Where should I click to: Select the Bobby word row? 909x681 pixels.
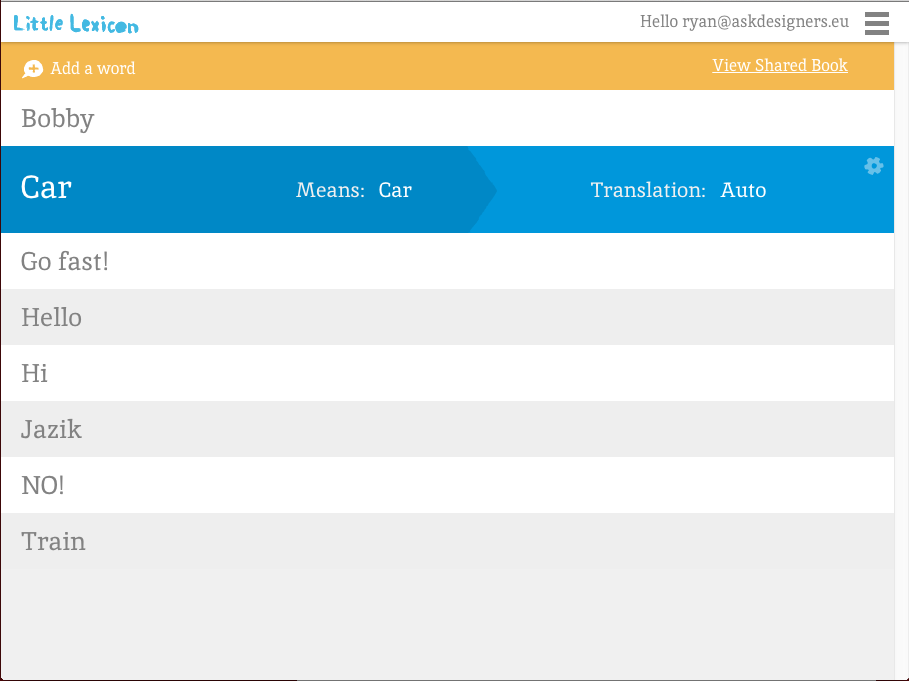point(447,118)
